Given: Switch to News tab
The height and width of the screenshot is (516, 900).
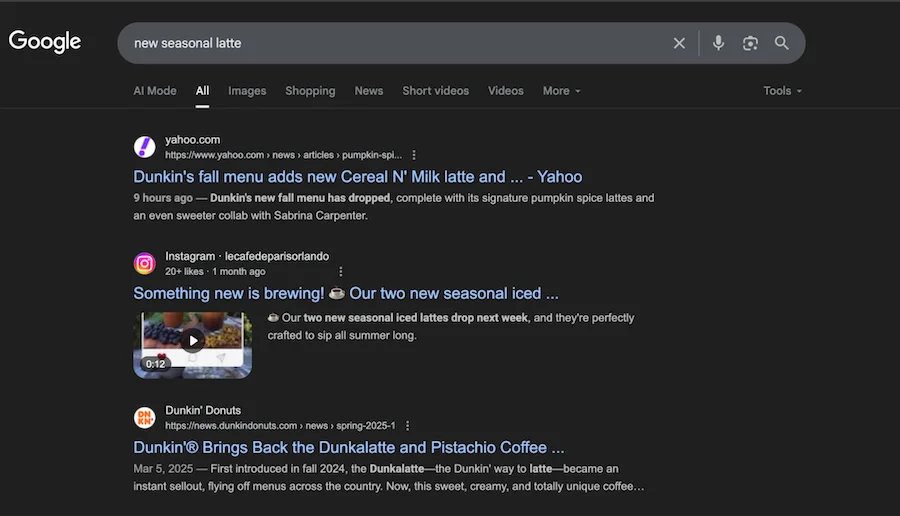Looking at the screenshot, I should click(x=368, y=91).
